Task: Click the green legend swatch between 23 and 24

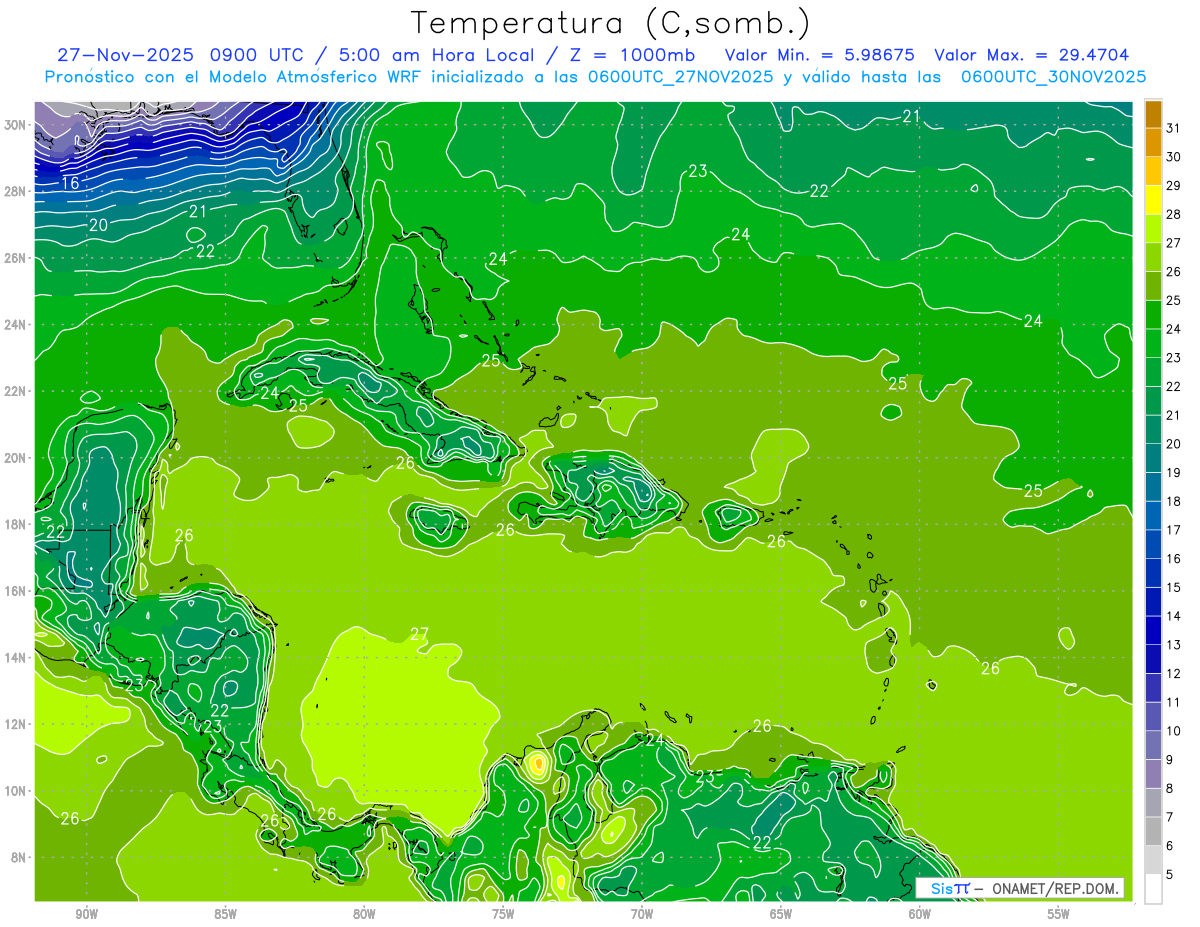Action: click(x=1153, y=344)
